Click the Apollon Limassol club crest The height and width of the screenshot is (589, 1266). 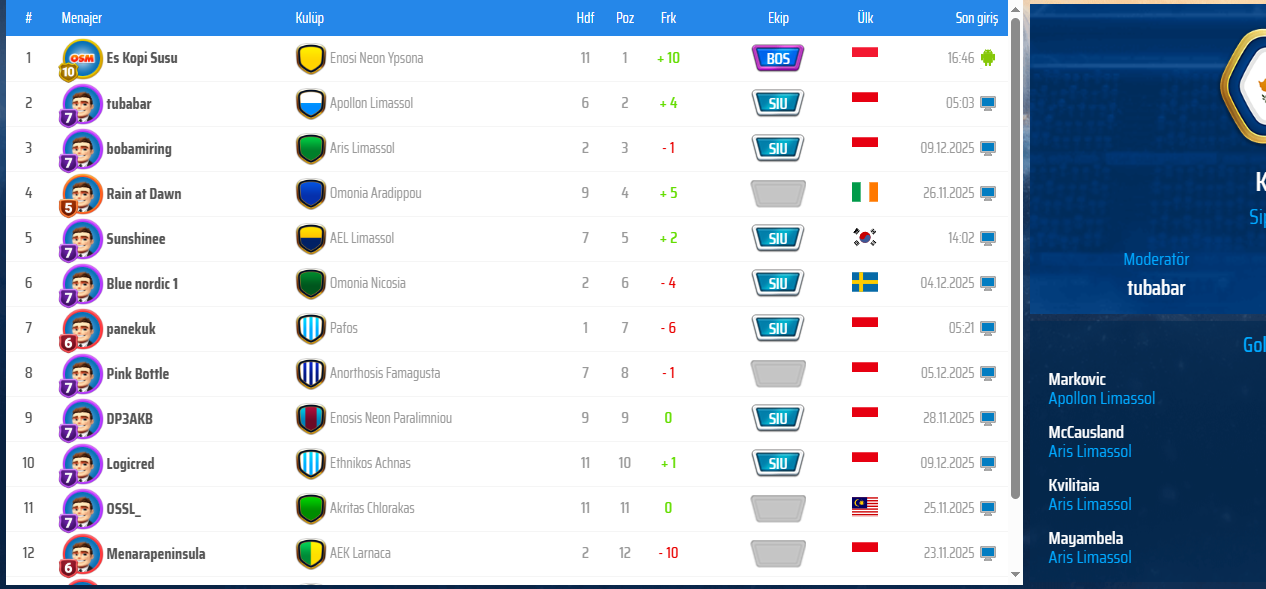click(x=310, y=103)
